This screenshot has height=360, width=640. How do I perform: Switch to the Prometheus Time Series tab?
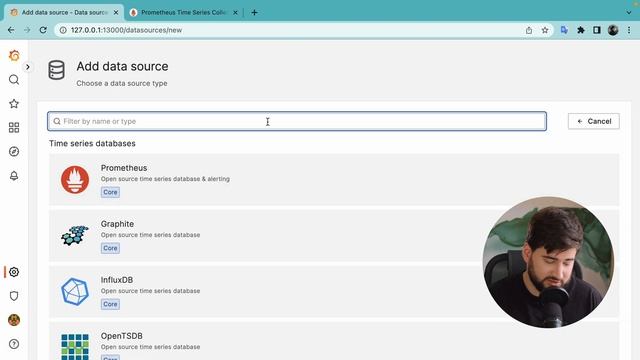pos(184,13)
